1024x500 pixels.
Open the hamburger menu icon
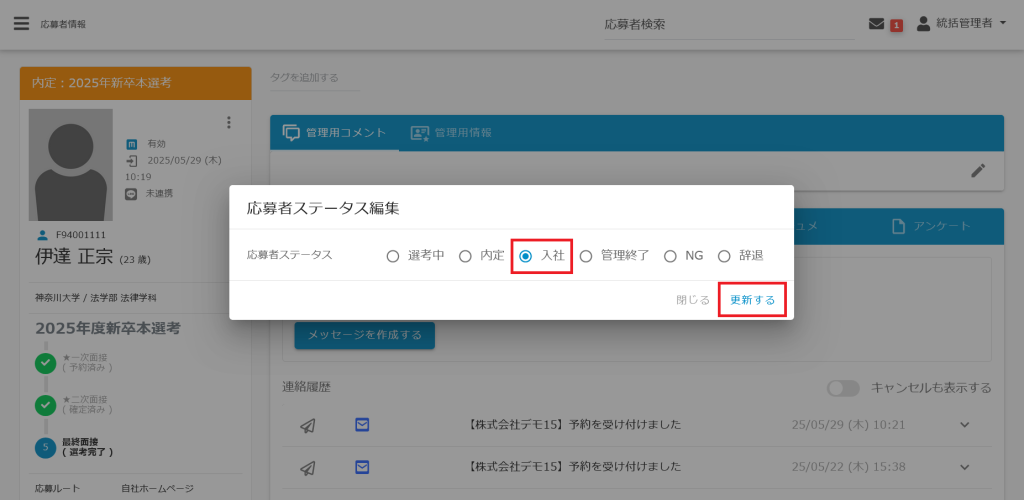21,23
